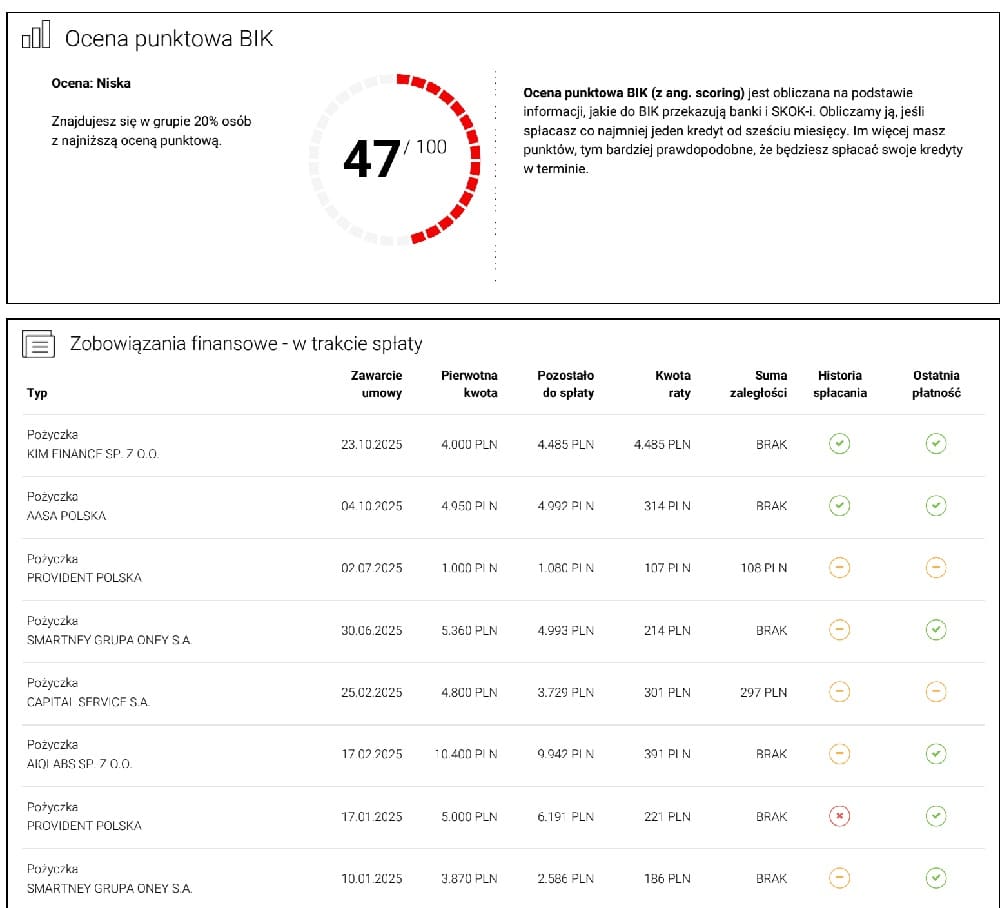
Task: Click the 297 PLN overdue amount
Action: [763, 692]
